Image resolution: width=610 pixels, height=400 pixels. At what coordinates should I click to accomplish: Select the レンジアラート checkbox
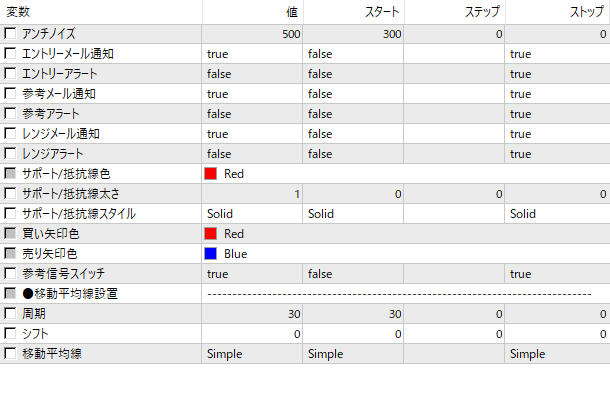coord(10,154)
